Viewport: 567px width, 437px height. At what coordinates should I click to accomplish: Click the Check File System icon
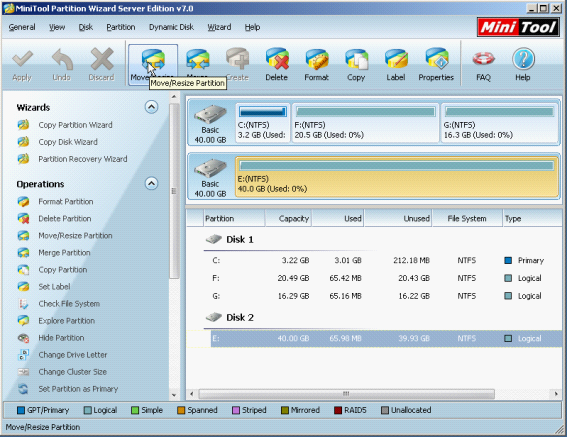(24, 304)
